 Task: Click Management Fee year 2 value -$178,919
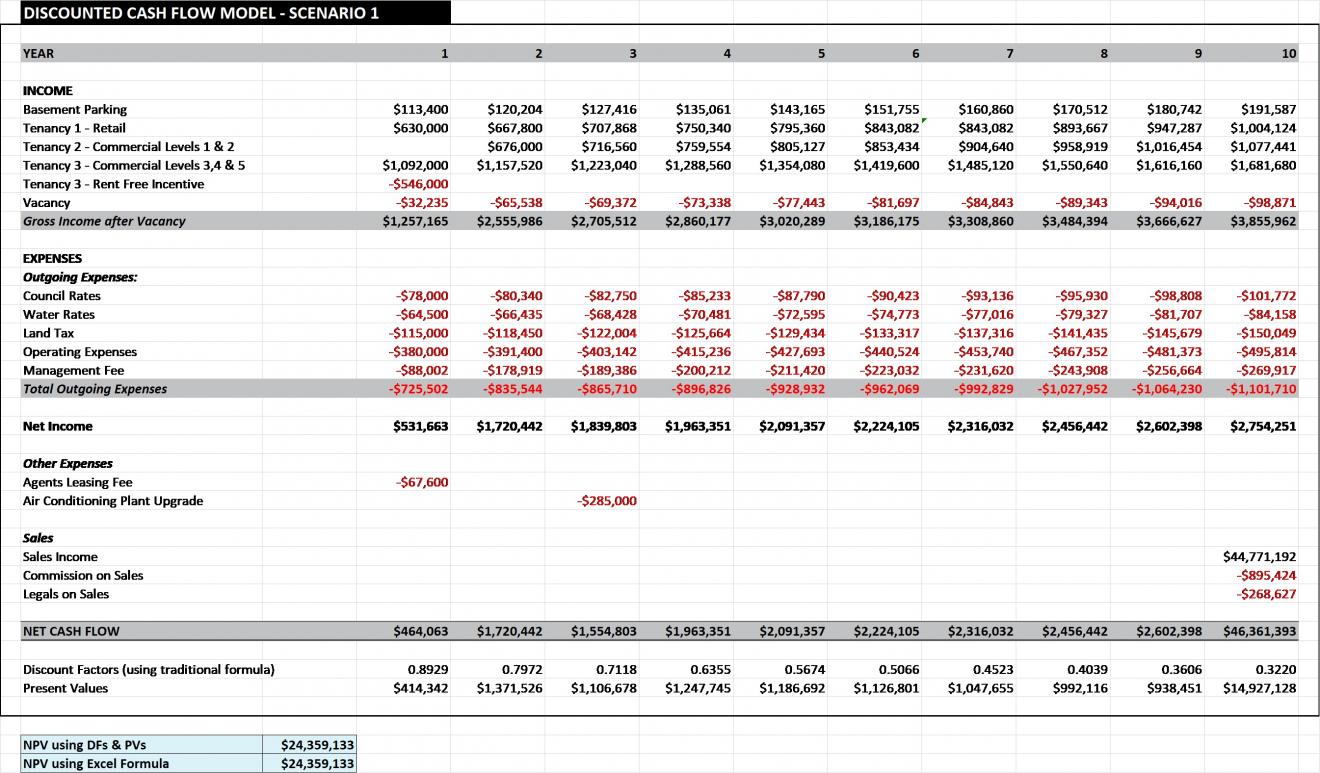pyautogui.click(x=513, y=370)
